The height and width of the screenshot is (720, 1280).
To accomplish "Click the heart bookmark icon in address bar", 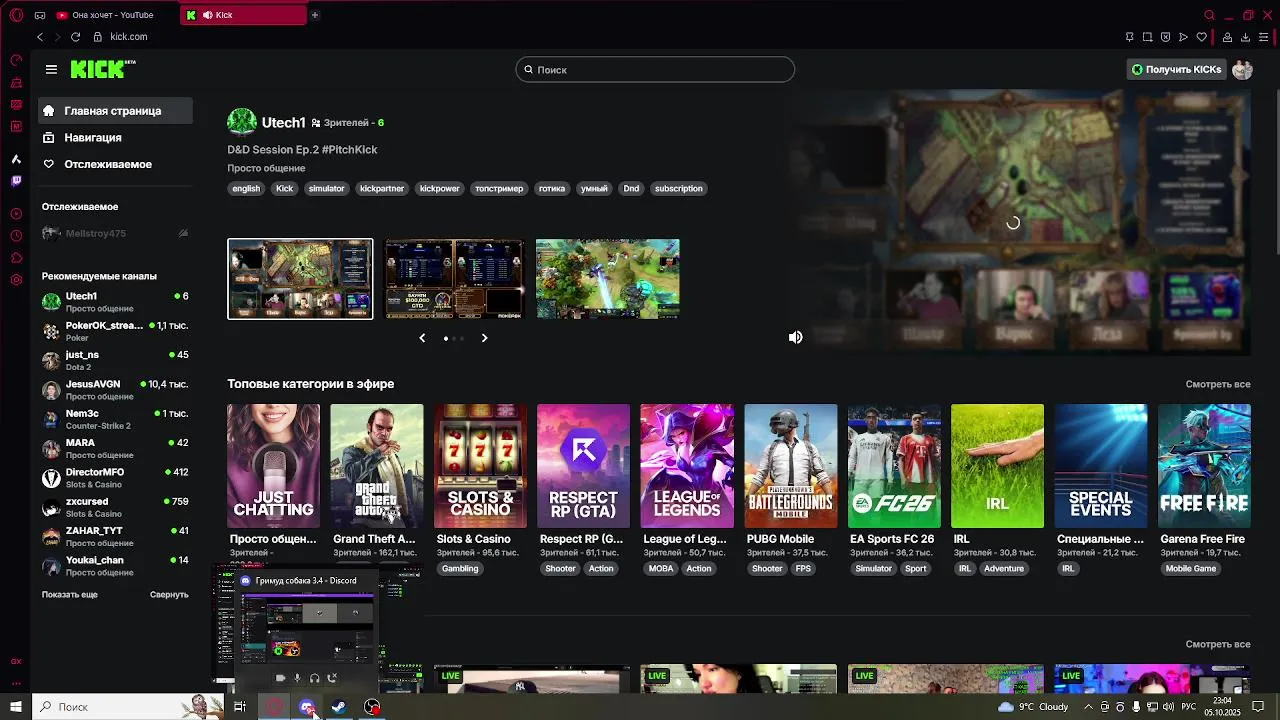I will (1201, 37).
